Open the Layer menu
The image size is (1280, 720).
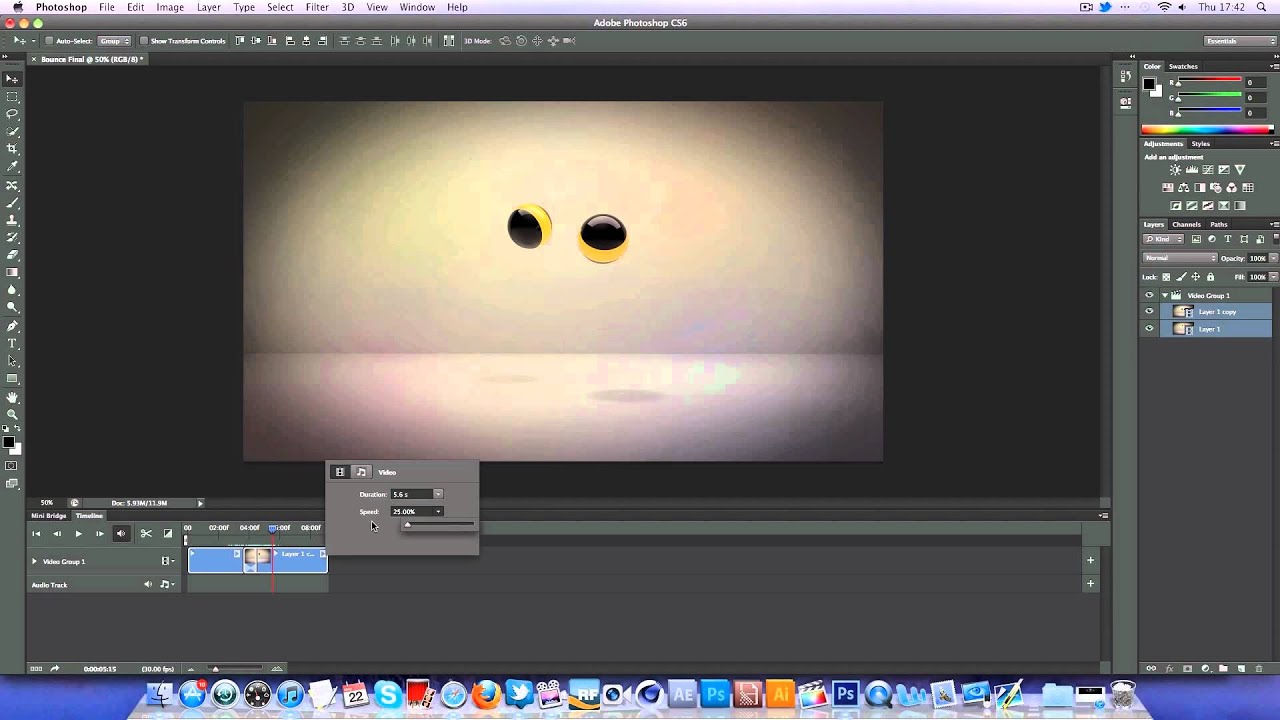208,7
